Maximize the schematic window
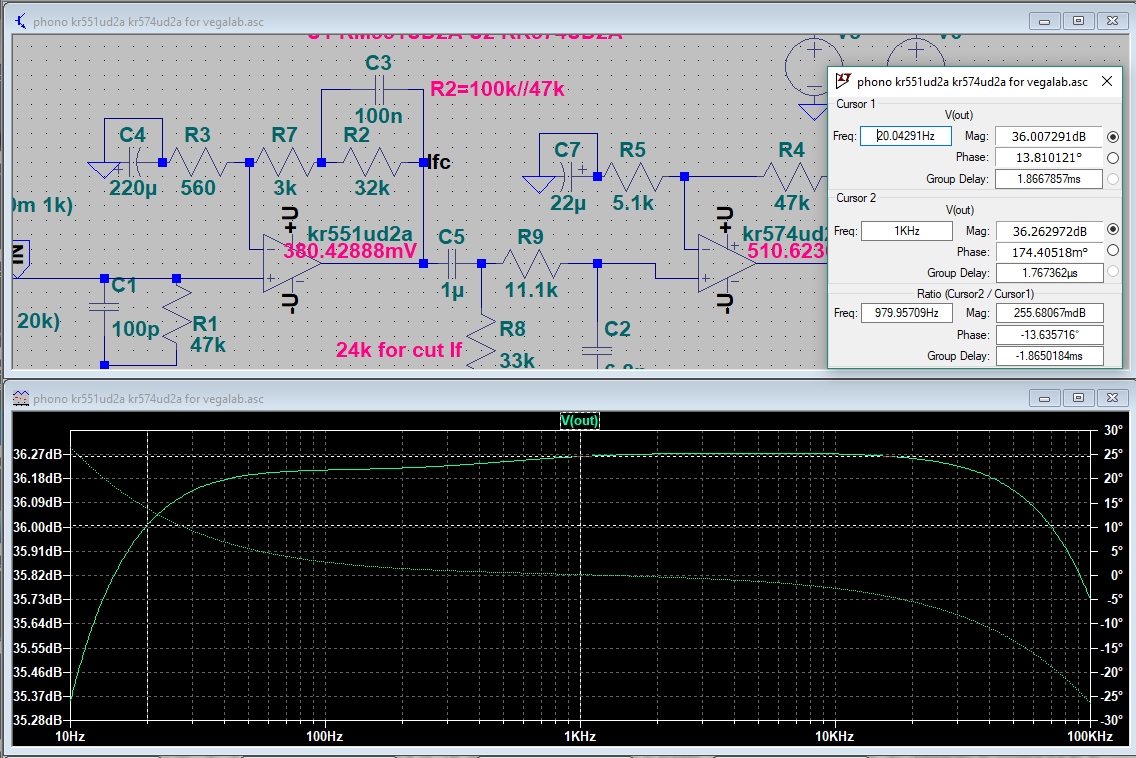 pos(1078,21)
